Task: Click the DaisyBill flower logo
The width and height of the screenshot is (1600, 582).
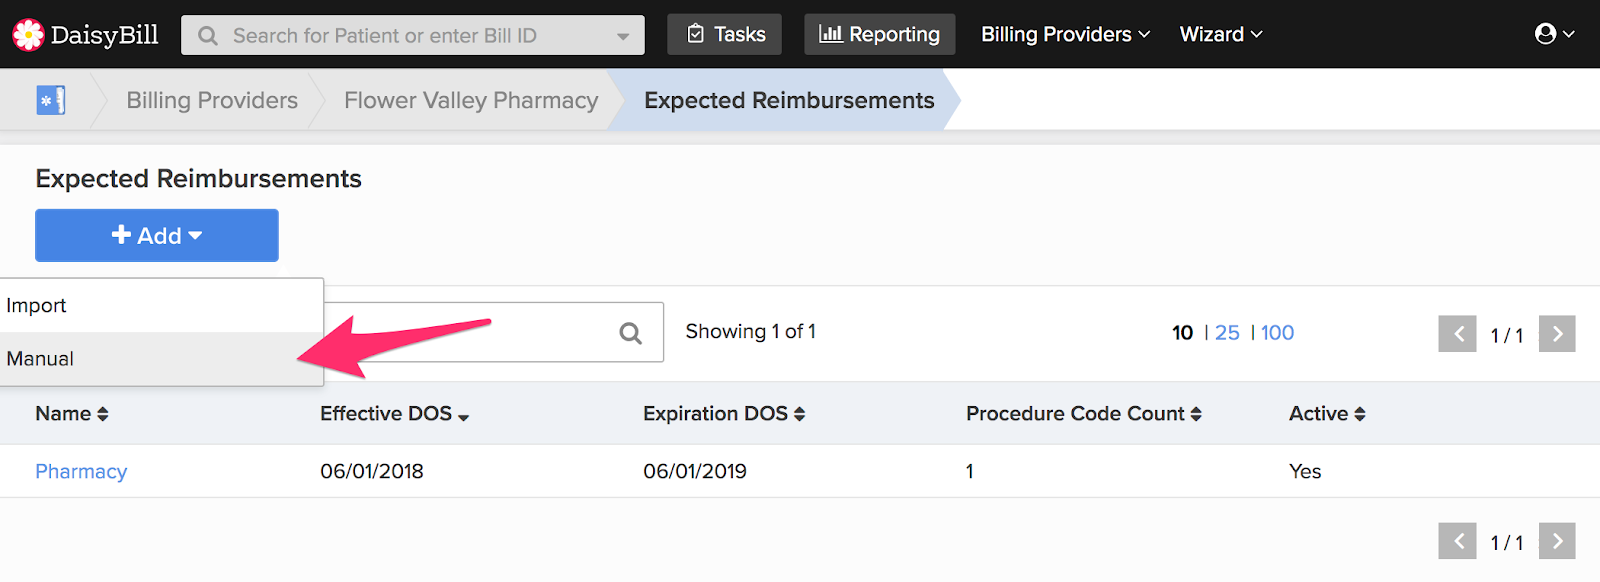Action: click(28, 35)
